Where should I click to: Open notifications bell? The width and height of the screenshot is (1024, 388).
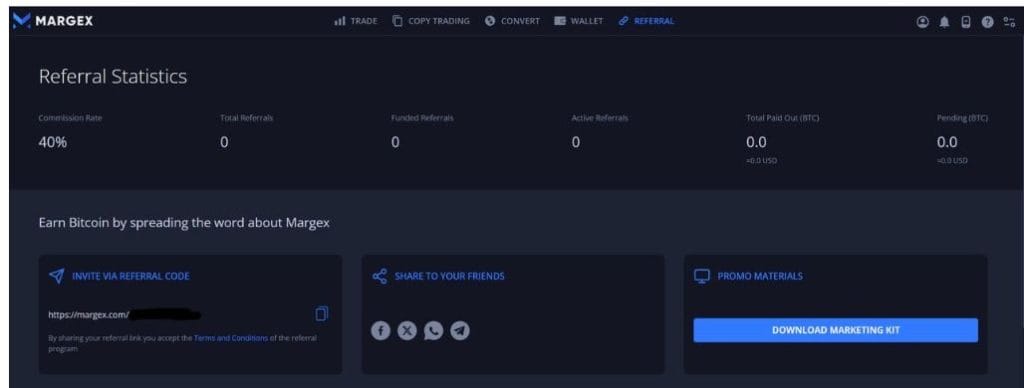[944, 22]
